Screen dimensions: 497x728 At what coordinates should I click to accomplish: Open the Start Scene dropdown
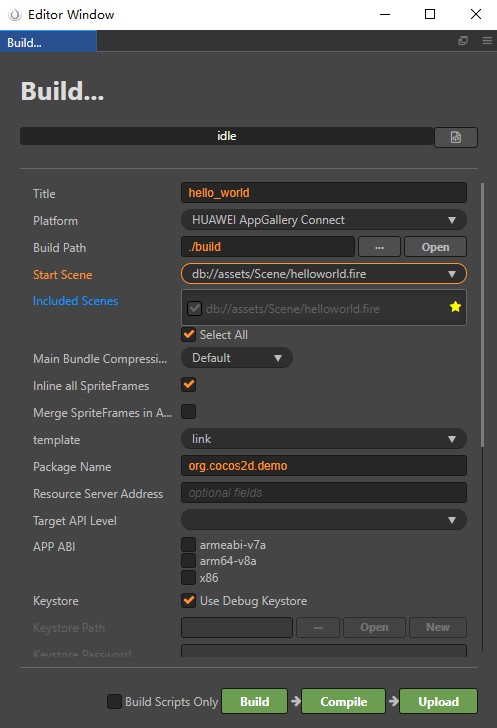click(x=324, y=274)
